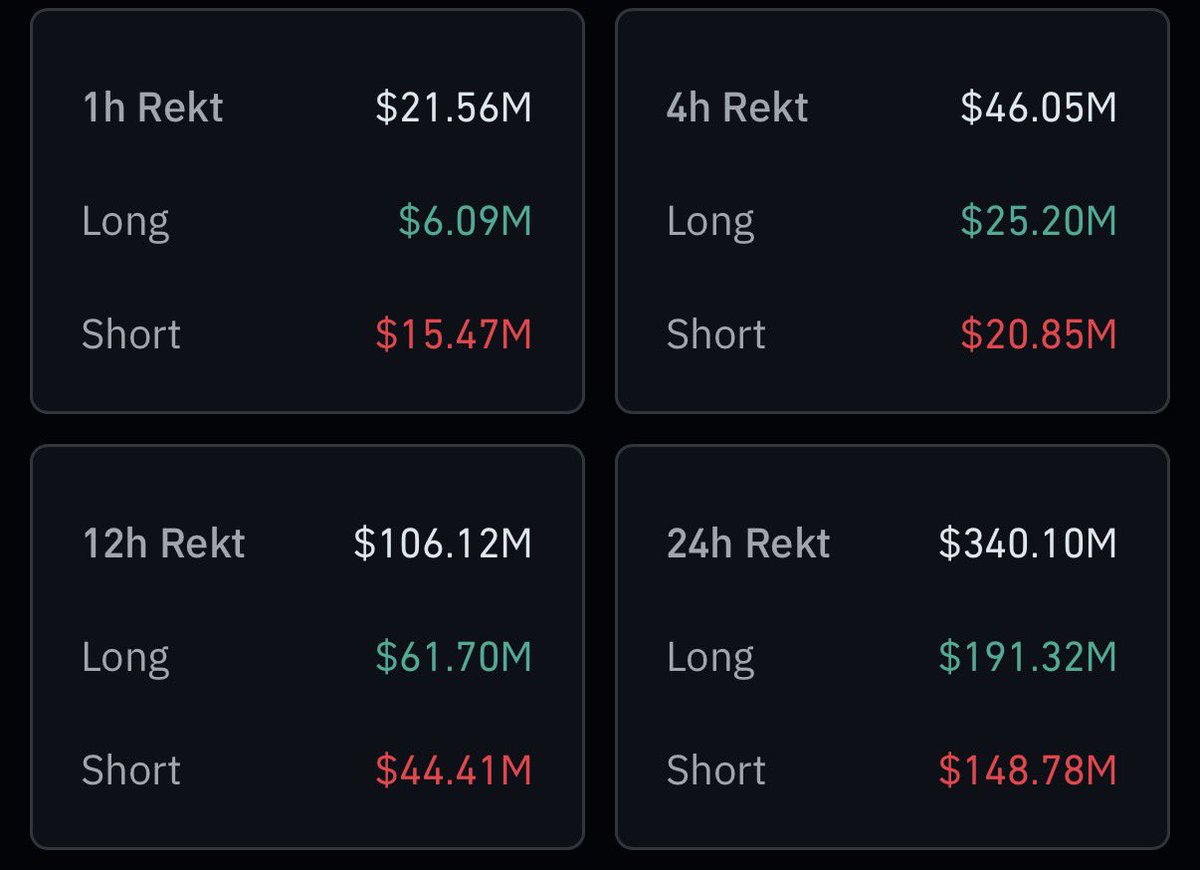1200x870 pixels.
Task: Open the 24h Rekt card title
Action: (x=748, y=543)
